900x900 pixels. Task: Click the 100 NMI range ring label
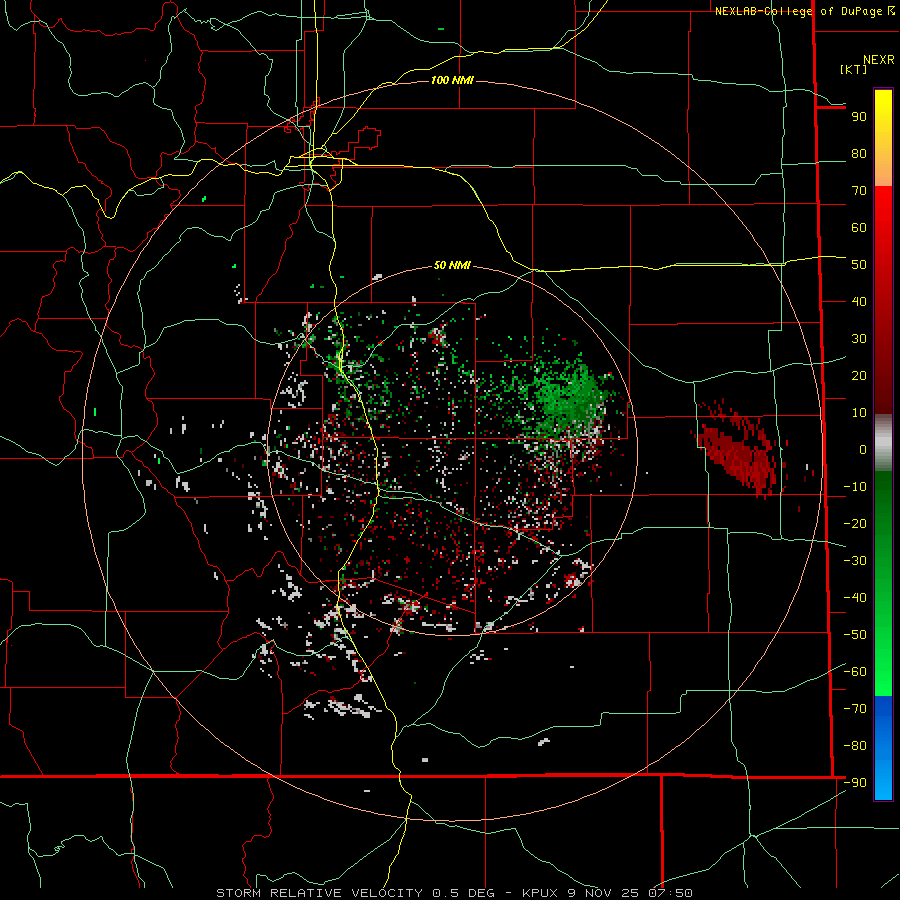(452, 80)
